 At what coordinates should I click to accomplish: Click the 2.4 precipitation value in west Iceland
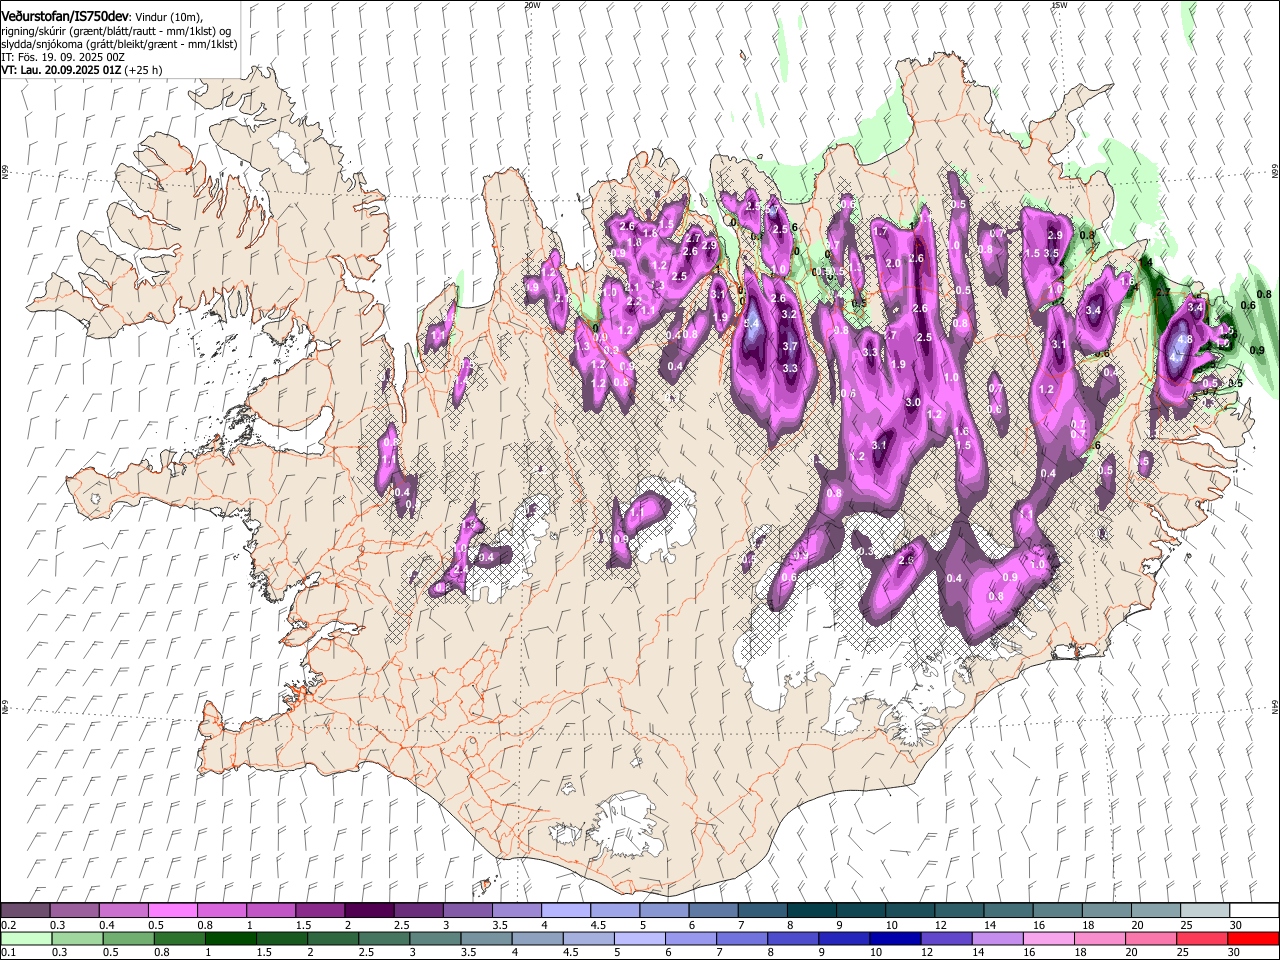pos(461,569)
